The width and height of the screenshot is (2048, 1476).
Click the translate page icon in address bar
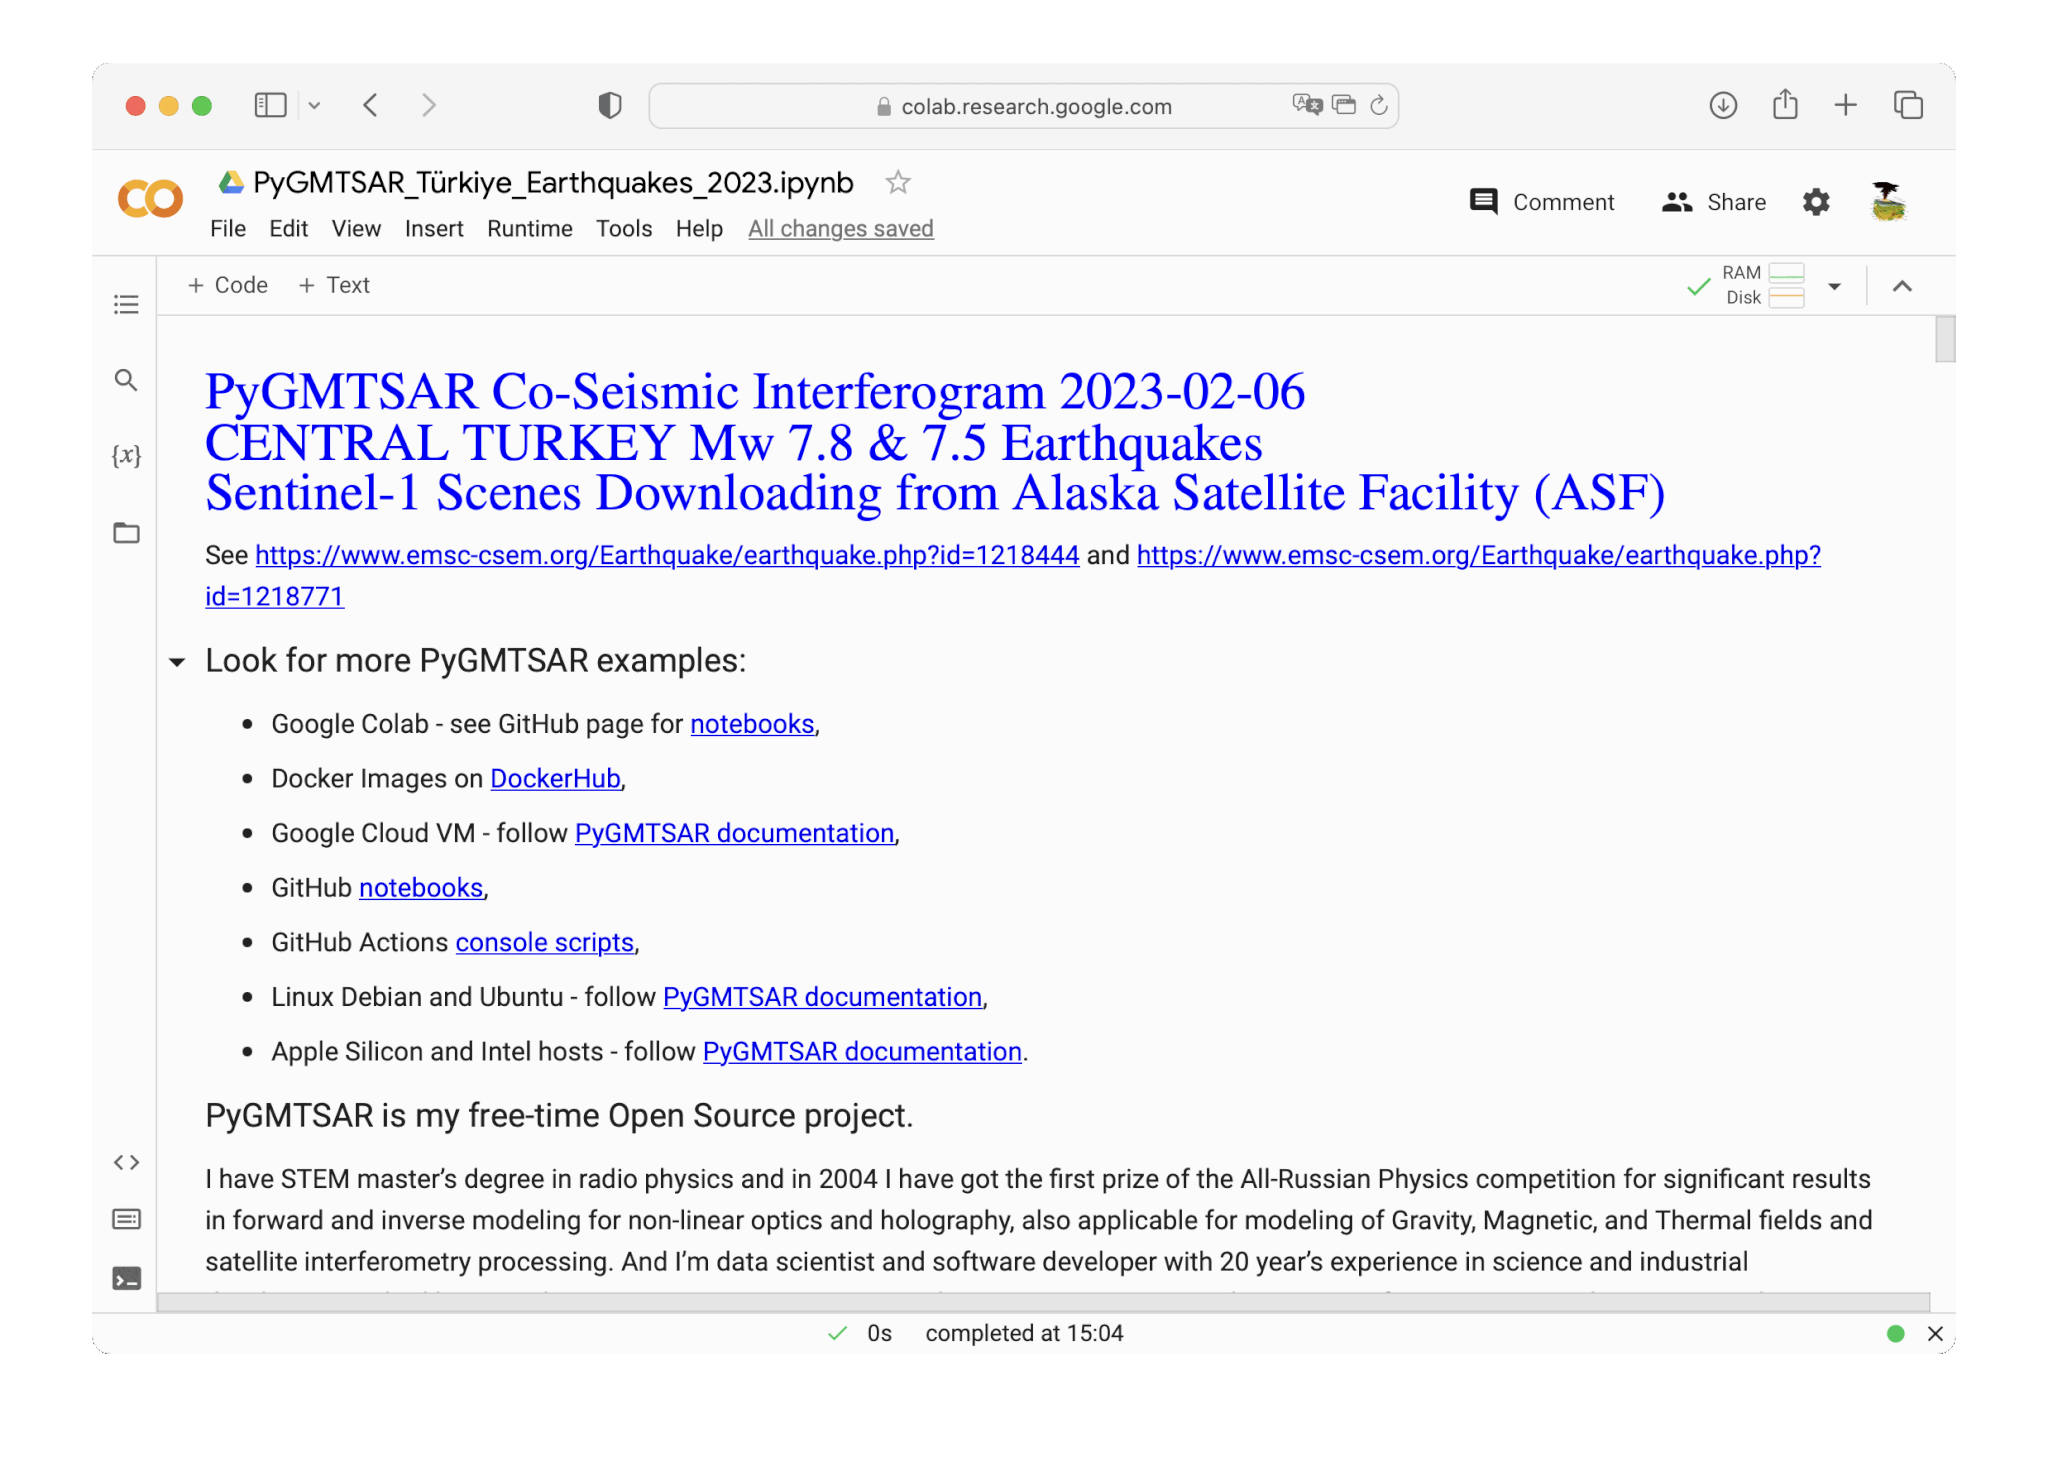[x=1307, y=104]
